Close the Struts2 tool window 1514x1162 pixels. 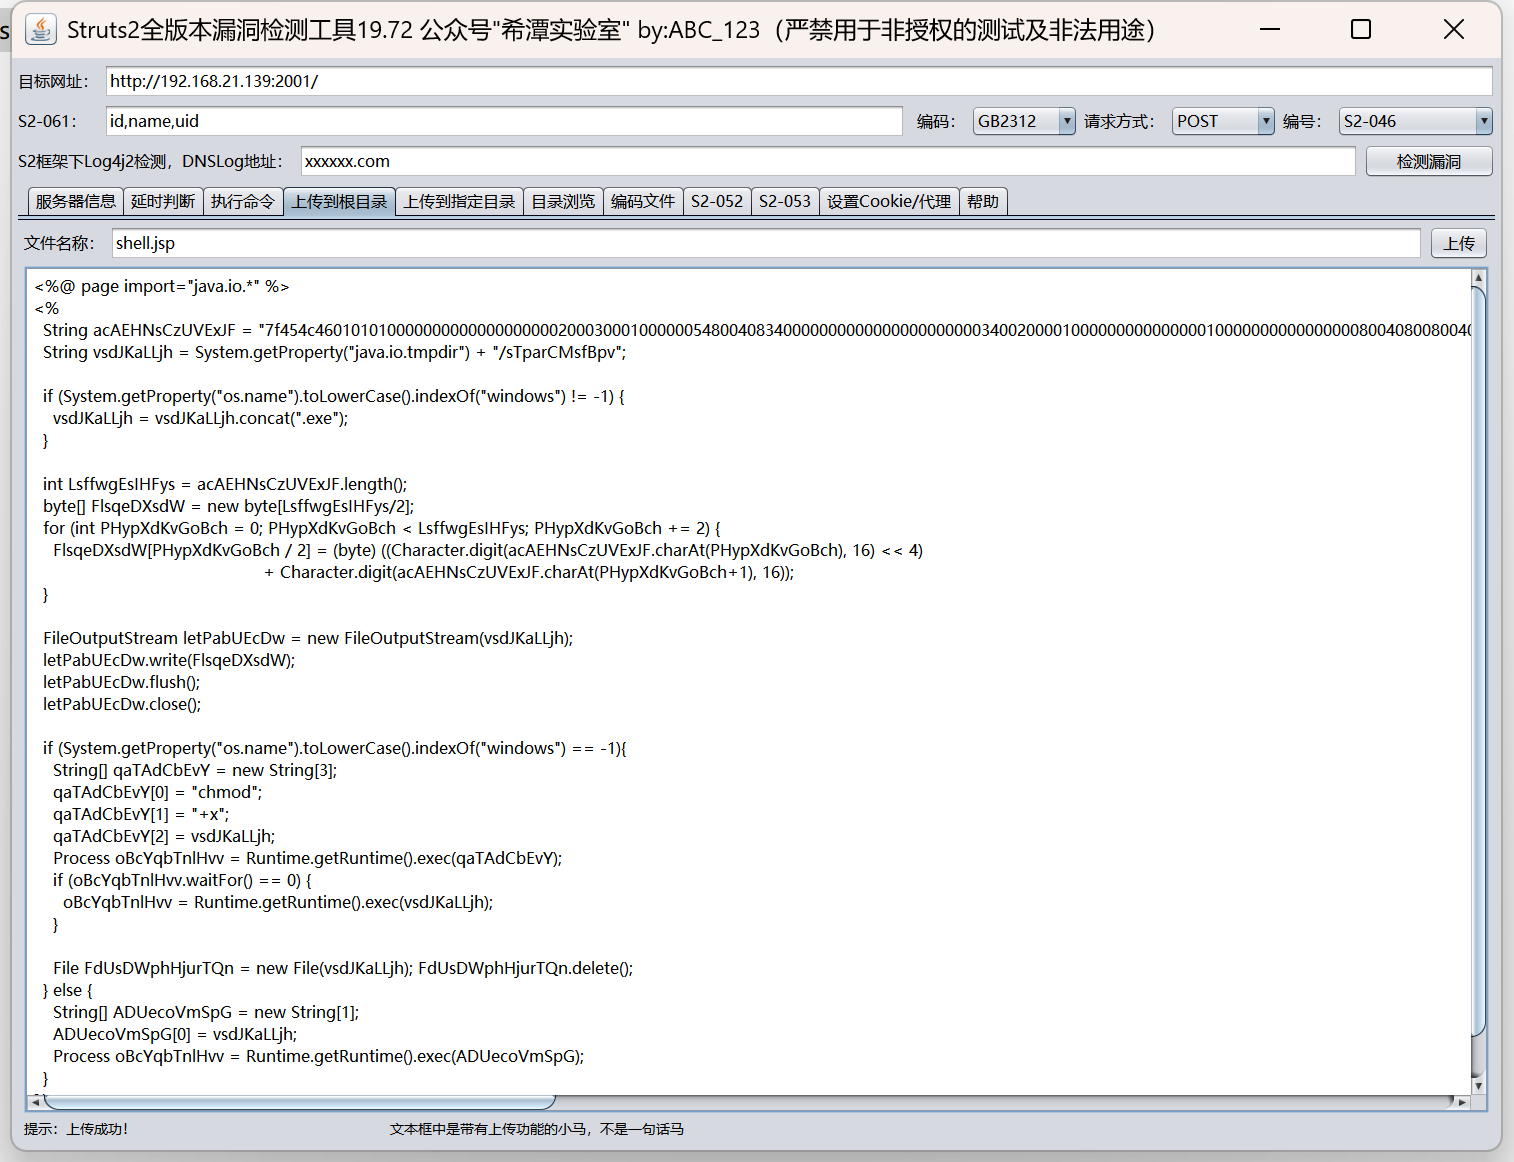coord(1454,30)
